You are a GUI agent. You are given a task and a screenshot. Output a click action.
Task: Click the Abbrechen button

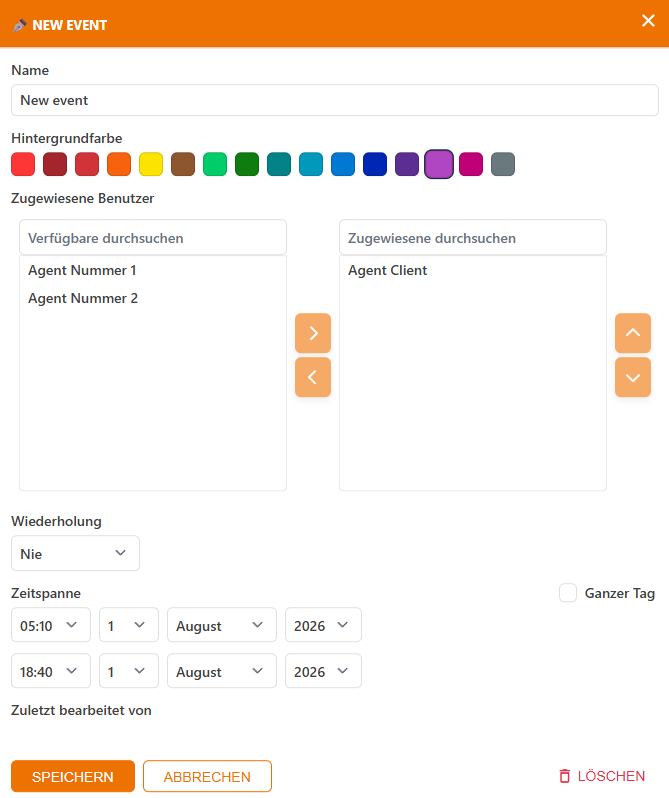coord(207,776)
